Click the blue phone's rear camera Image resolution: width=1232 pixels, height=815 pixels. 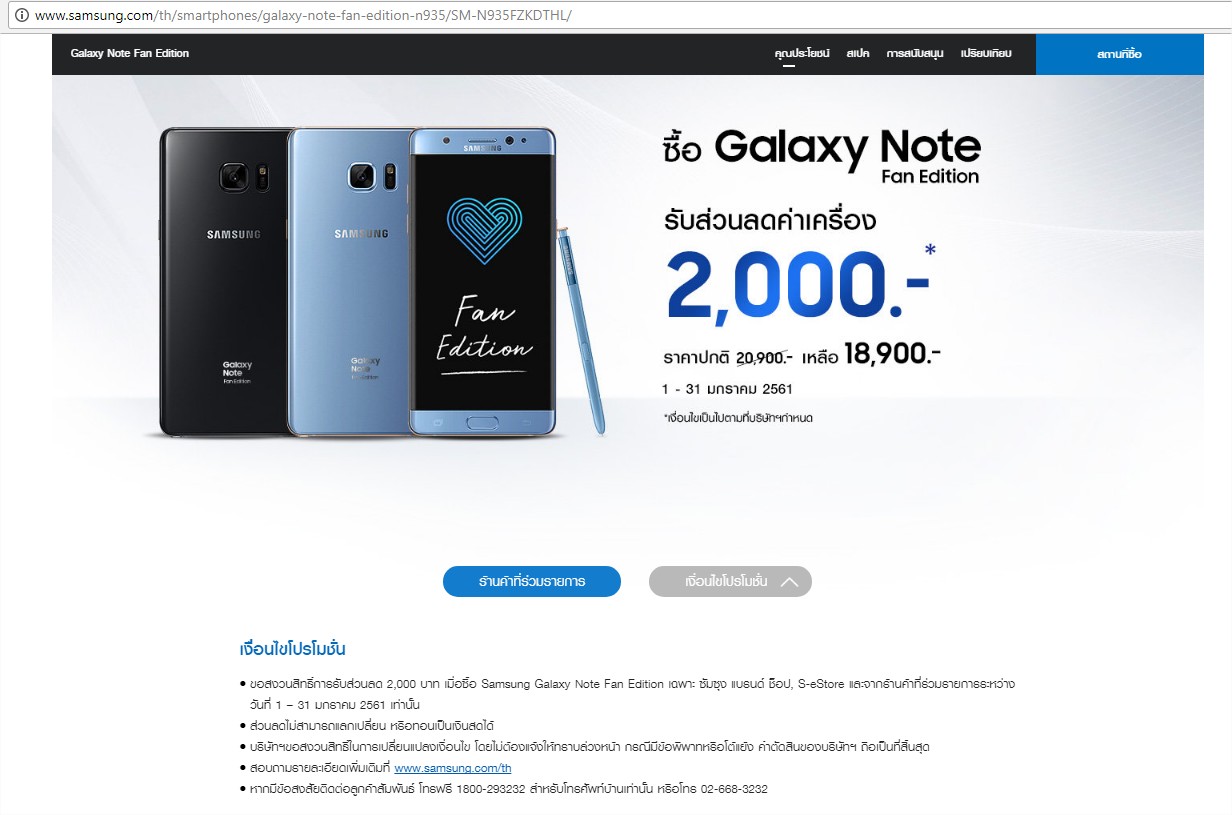[x=361, y=177]
